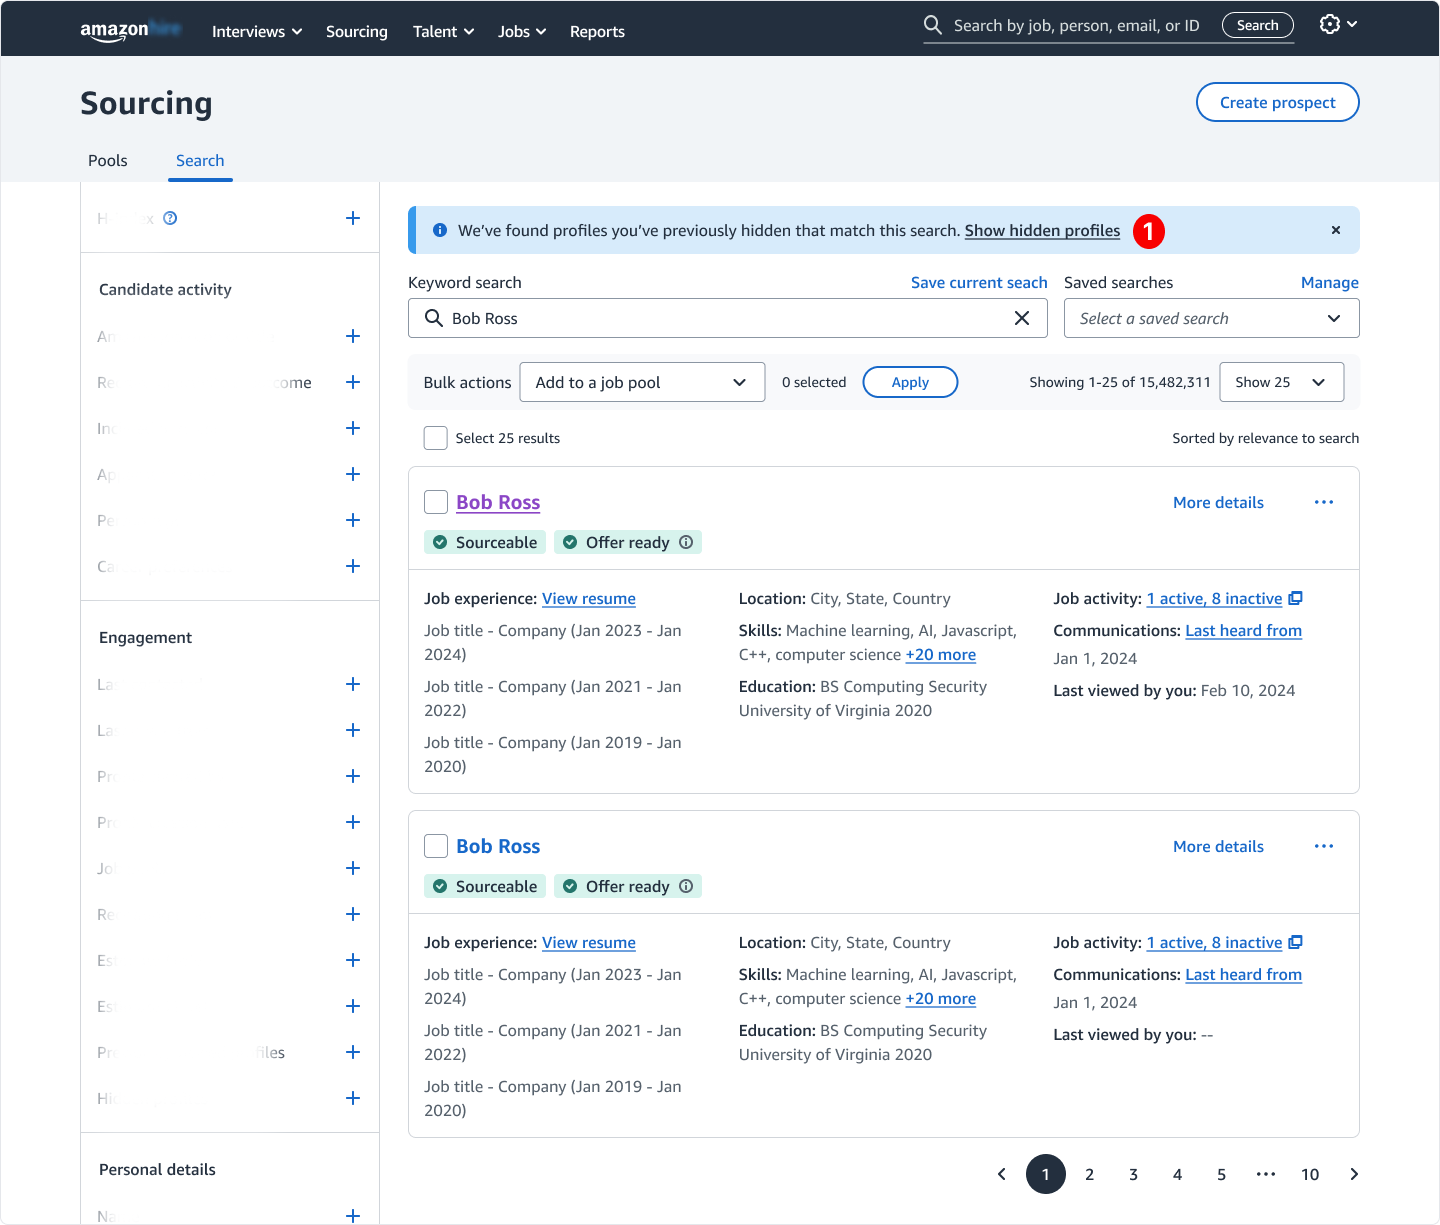Click '+20 more' skills in the Feb 10 viewed card
The height and width of the screenshot is (1225, 1440).
pyautogui.click(x=941, y=654)
